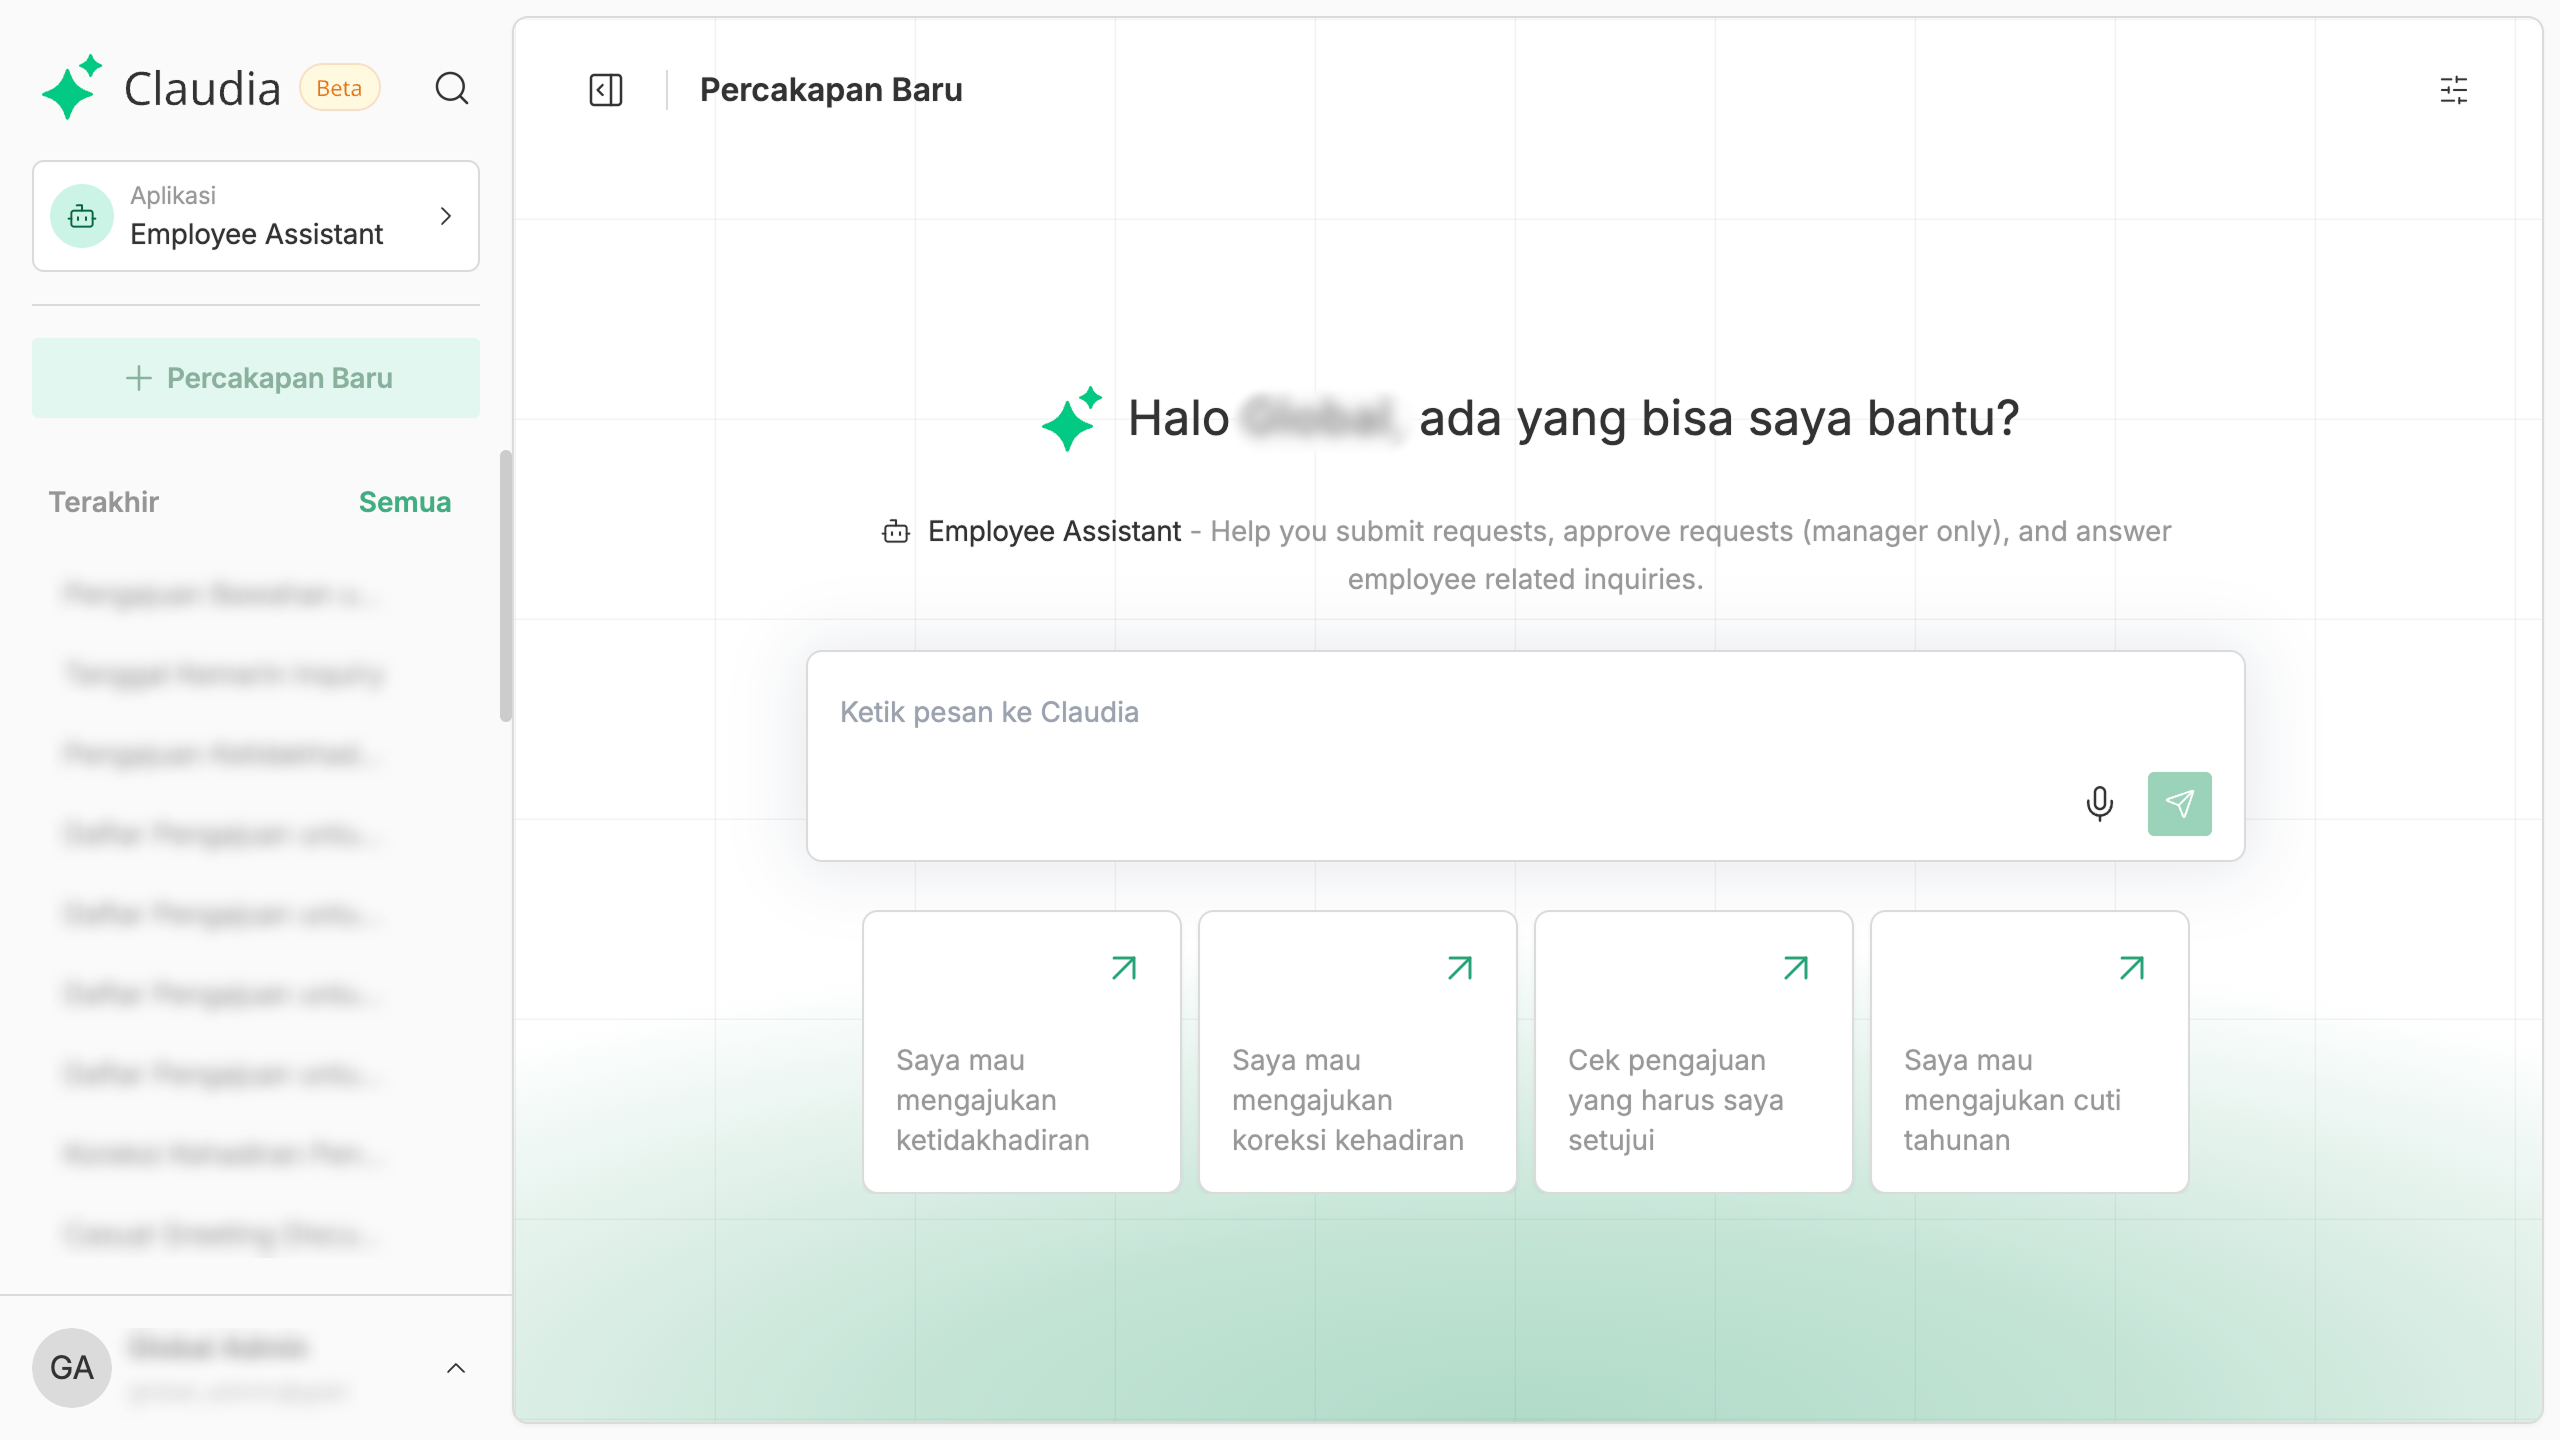Viewport: 2560px width, 1440px height.
Task: Click arrow icon on ketidakhadiran suggestion card
Action: click(1124, 967)
